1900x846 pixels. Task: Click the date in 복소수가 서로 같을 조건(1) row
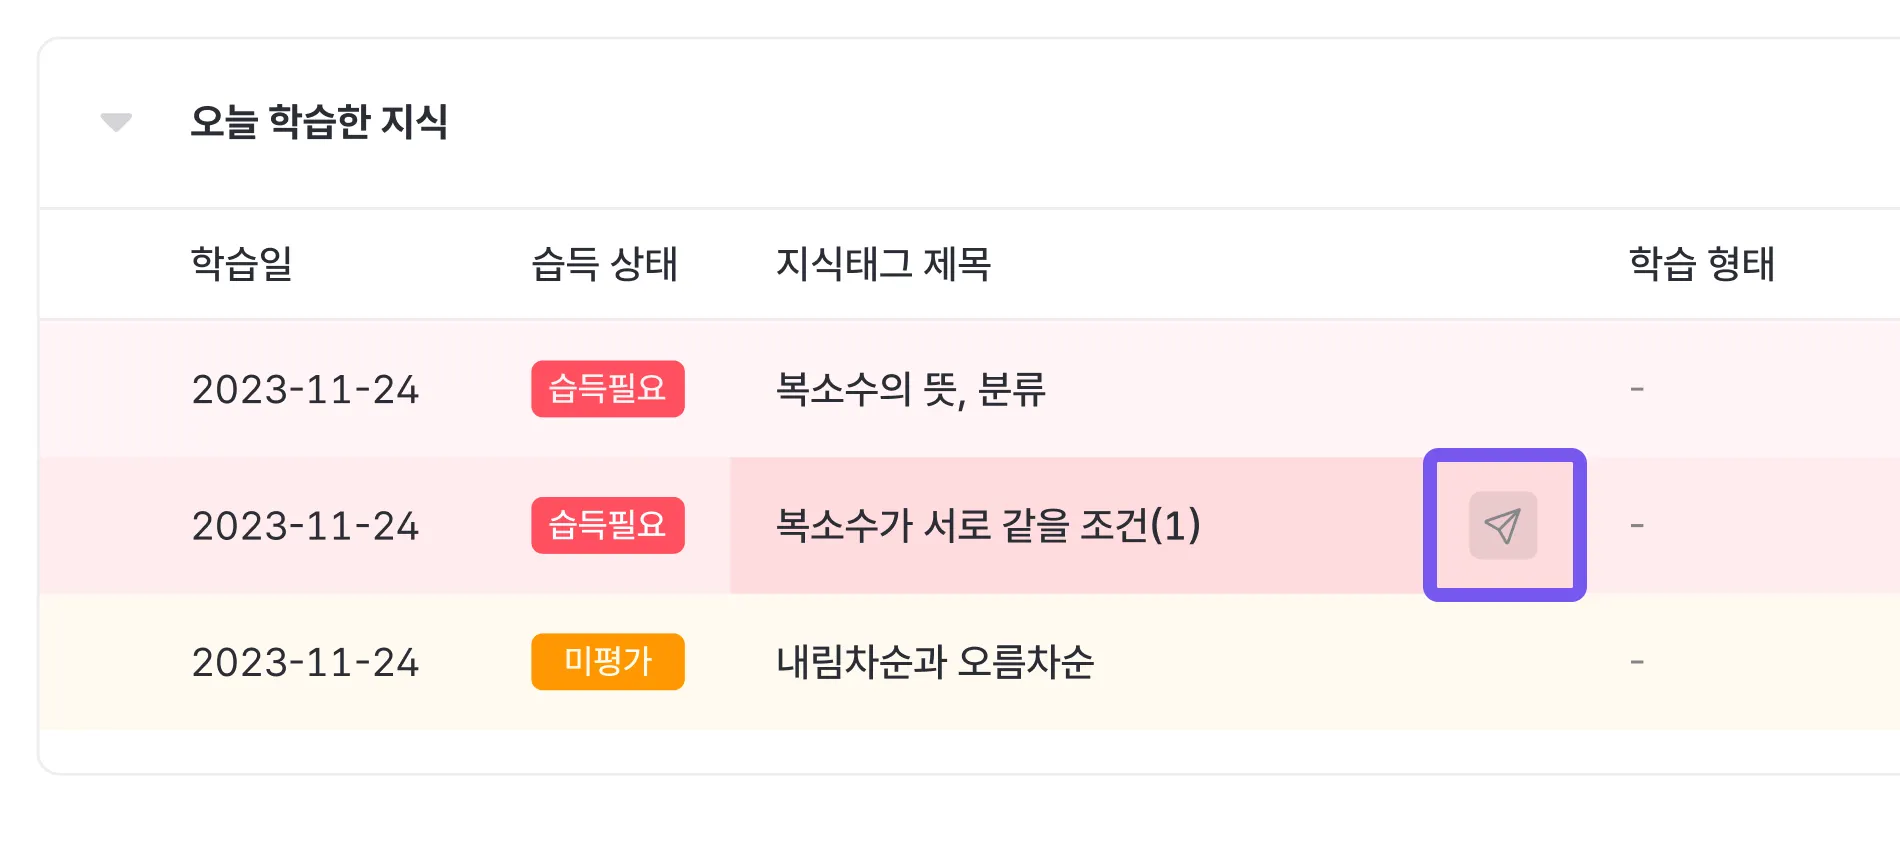(x=305, y=525)
